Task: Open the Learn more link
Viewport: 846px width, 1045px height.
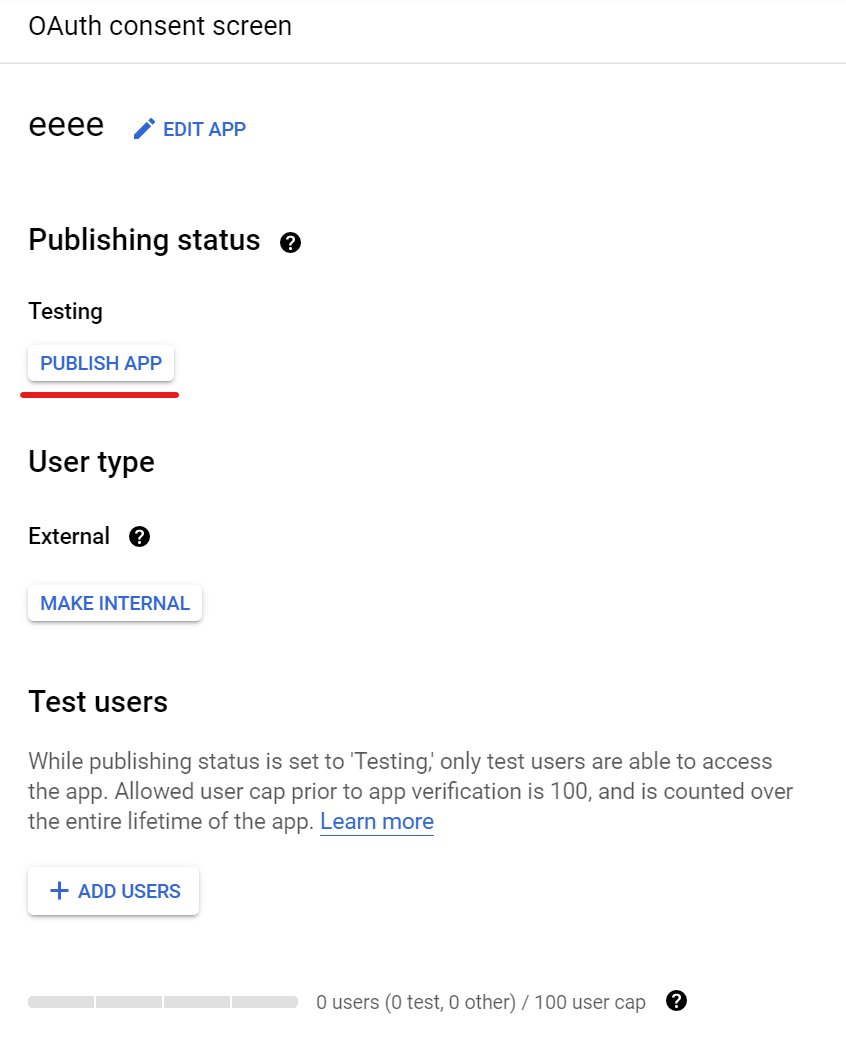Action: click(x=376, y=821)
